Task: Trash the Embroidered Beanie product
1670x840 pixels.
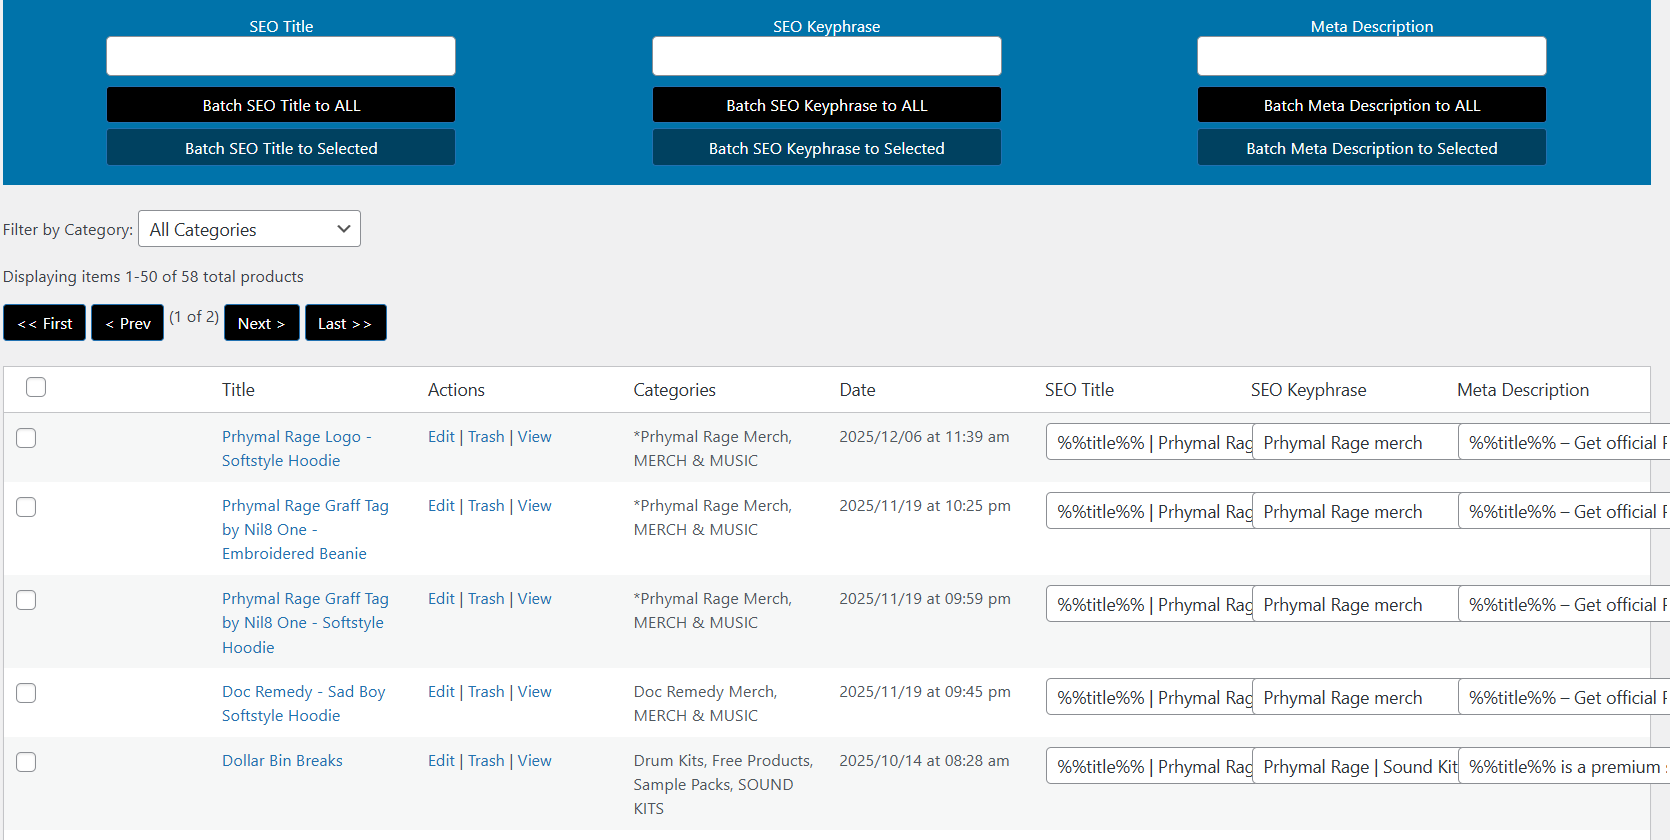Action: click(x=486, y=506)
